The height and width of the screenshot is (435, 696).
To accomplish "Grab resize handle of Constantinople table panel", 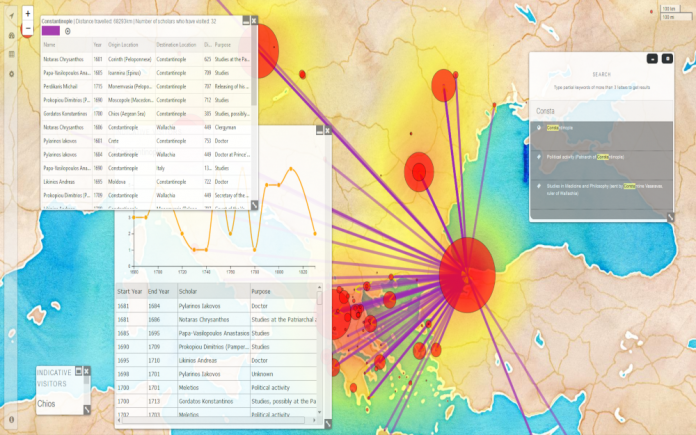I will (254, 205).
